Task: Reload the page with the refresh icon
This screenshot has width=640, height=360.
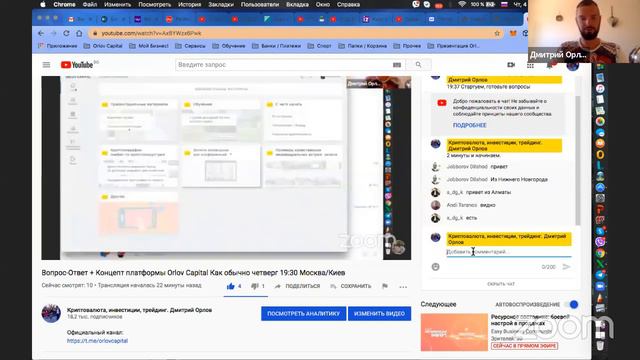Action: [x=66, y=33]
